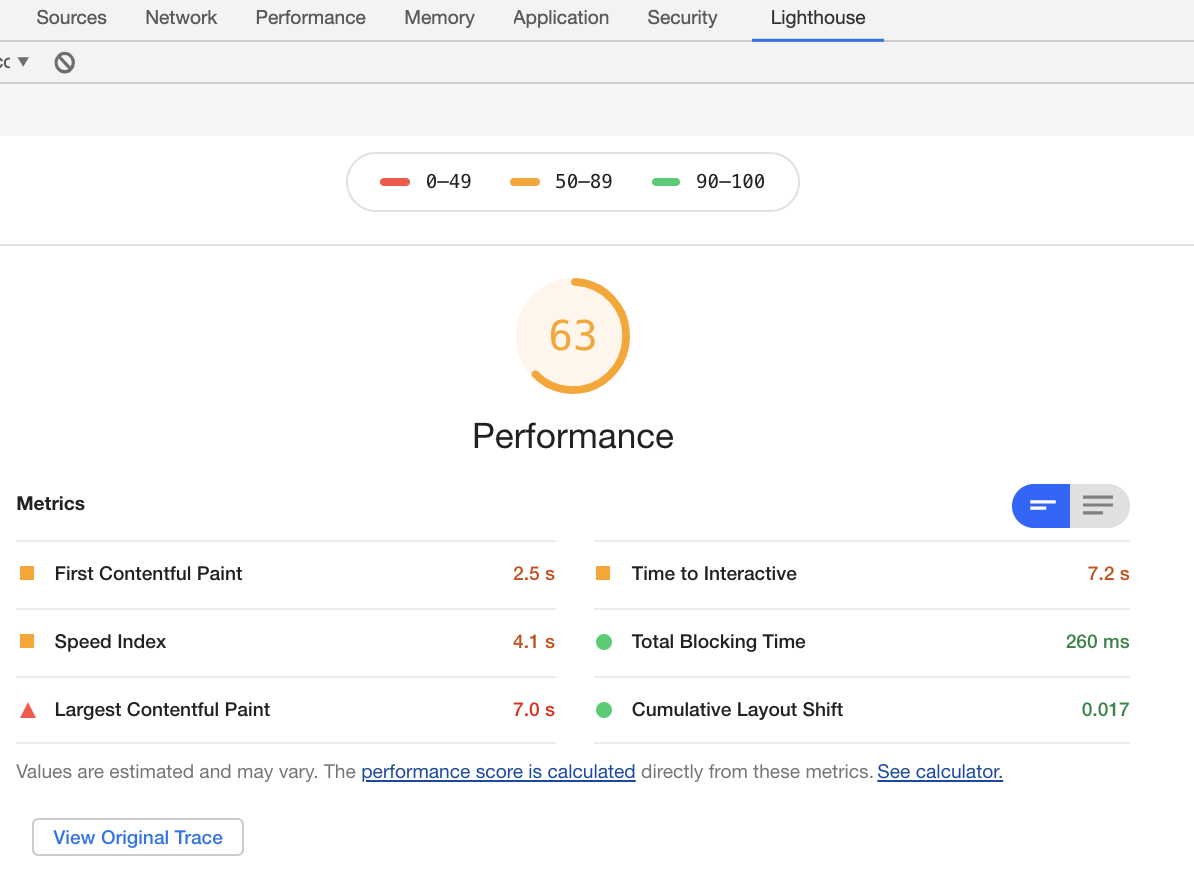Viewport: 1194px width, 872px height.
Task: Click the orange square beside First Contentful Paint
Action: point(27,573)
